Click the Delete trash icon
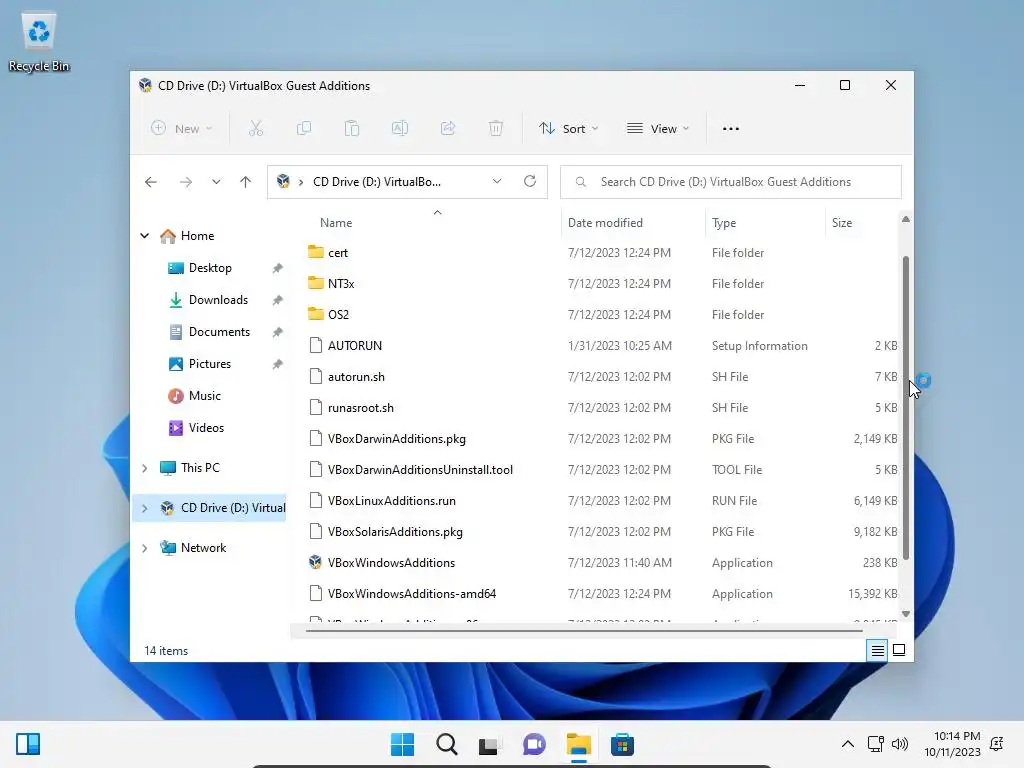1024x768 pixels. 496,129
